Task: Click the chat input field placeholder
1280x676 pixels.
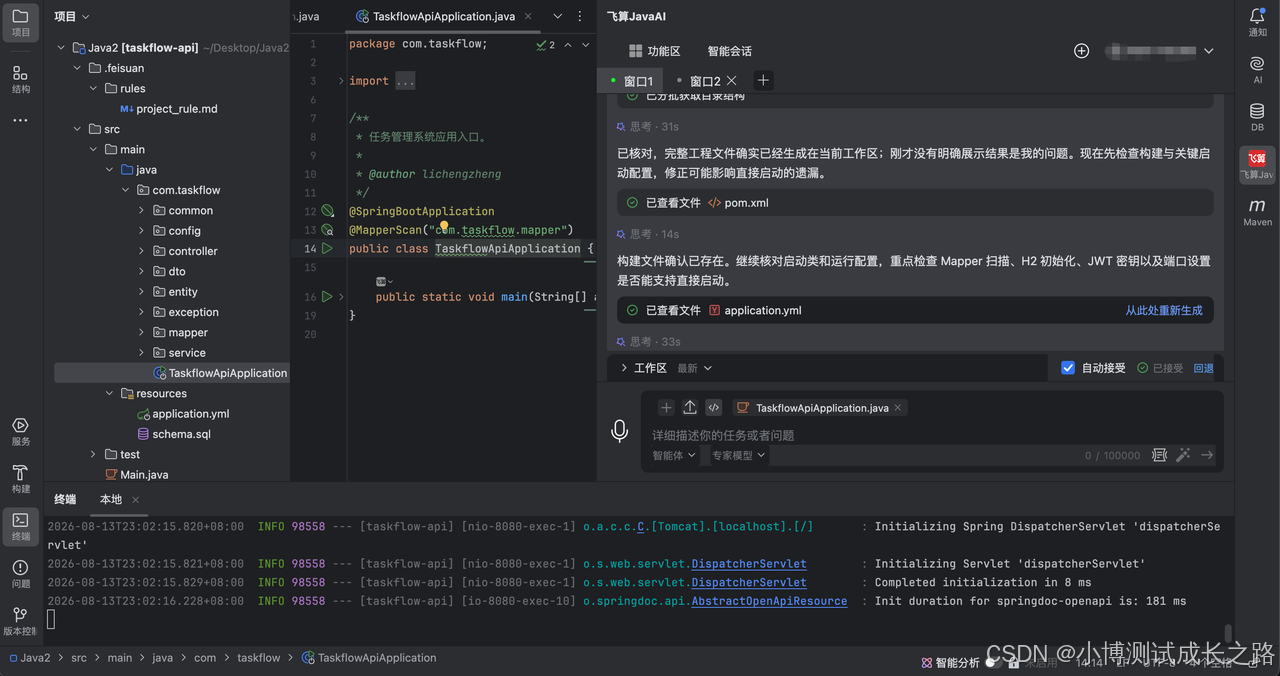Action: point(723,436)
